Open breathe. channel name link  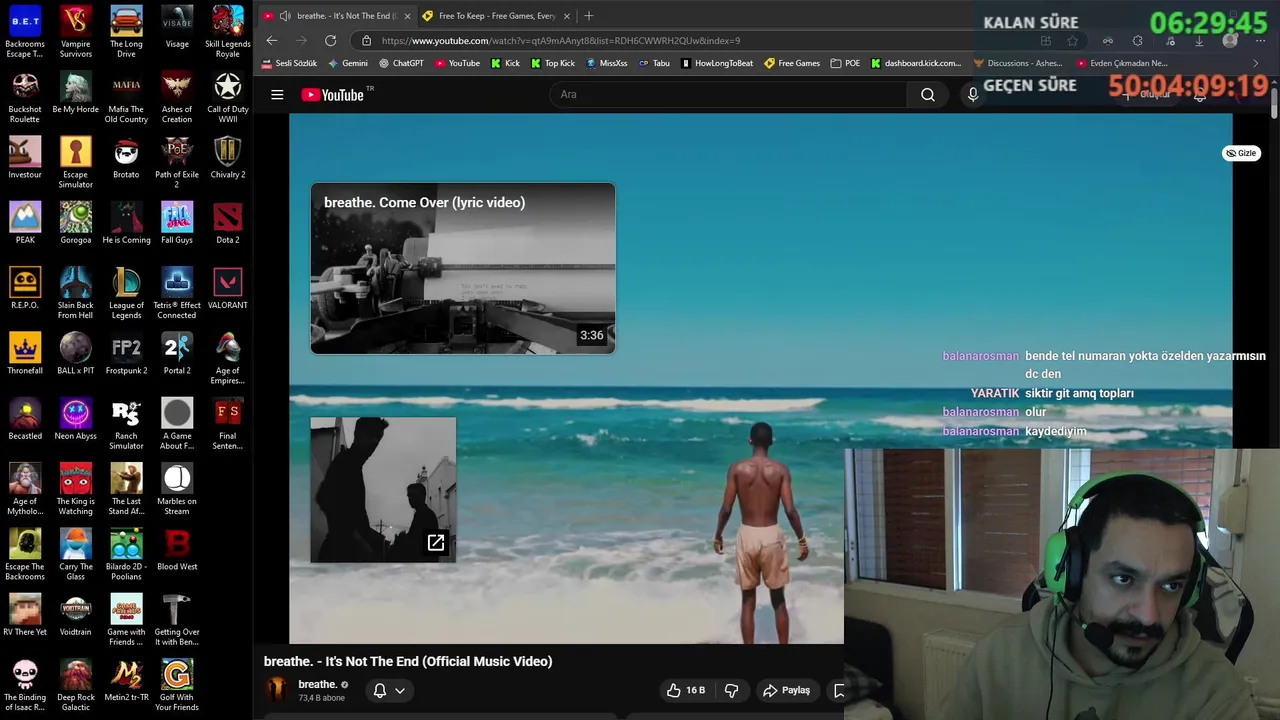[317, 684]
